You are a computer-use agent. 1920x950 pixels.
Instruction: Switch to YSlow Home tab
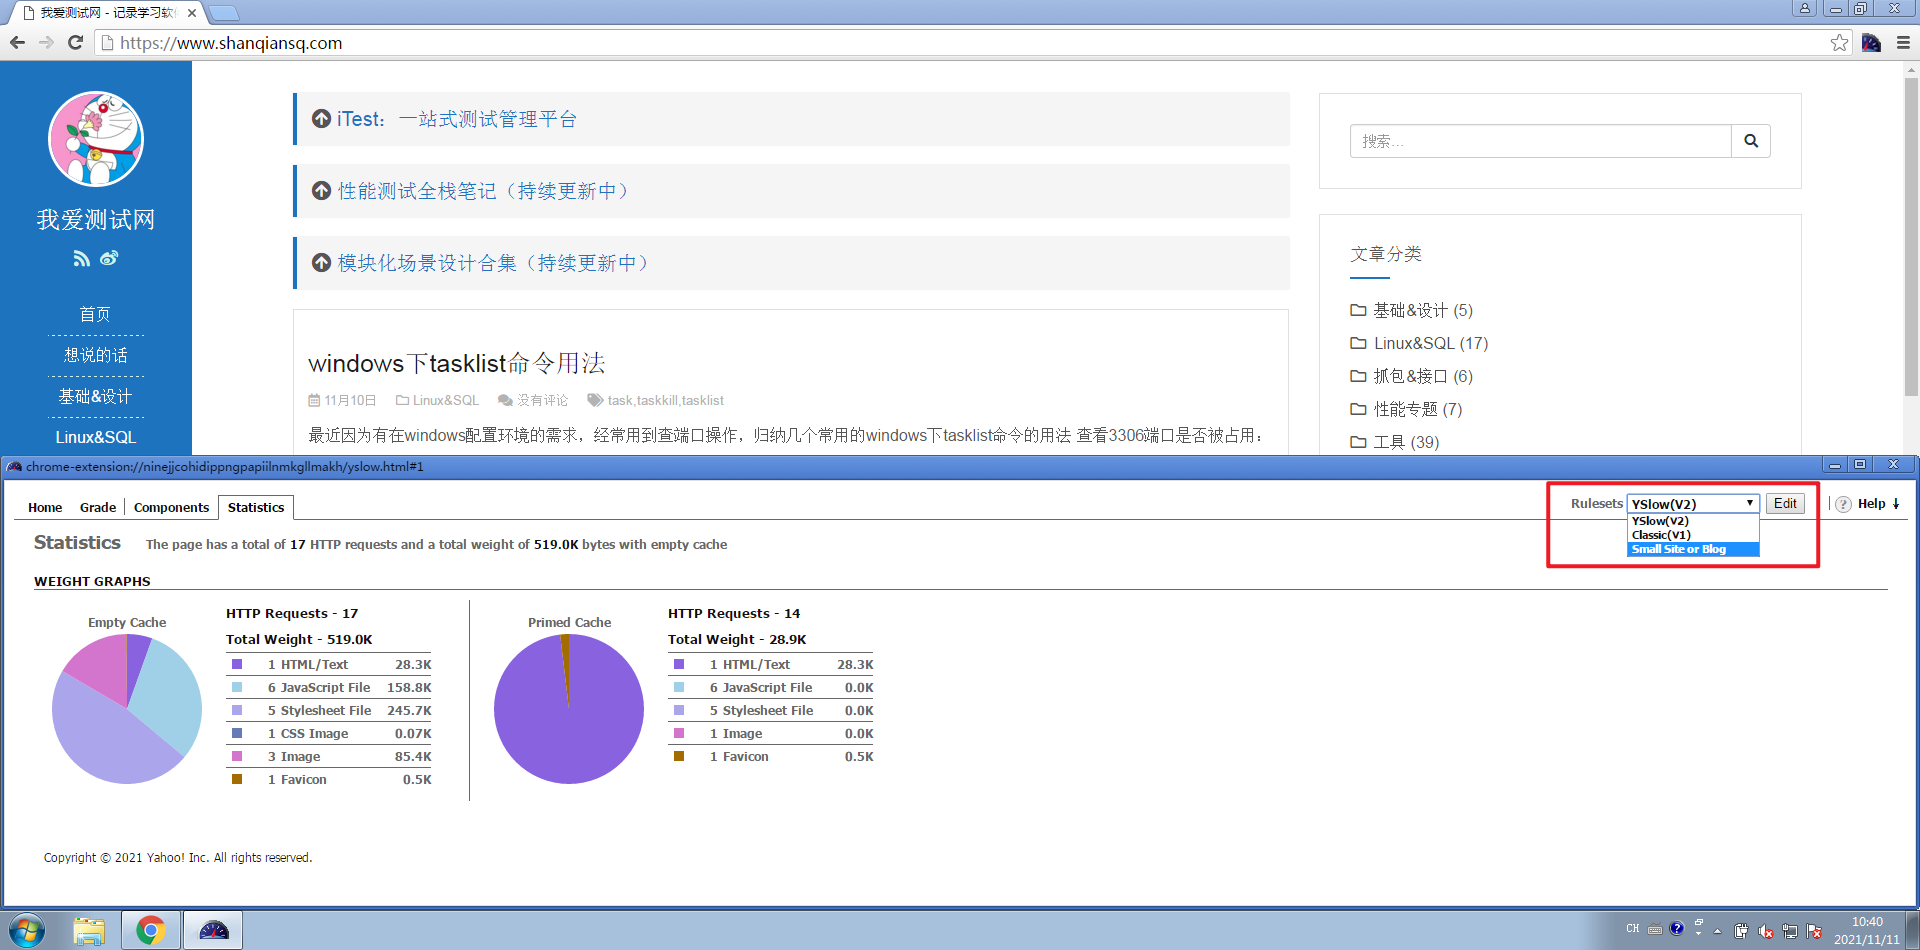(x=45, y=507)
